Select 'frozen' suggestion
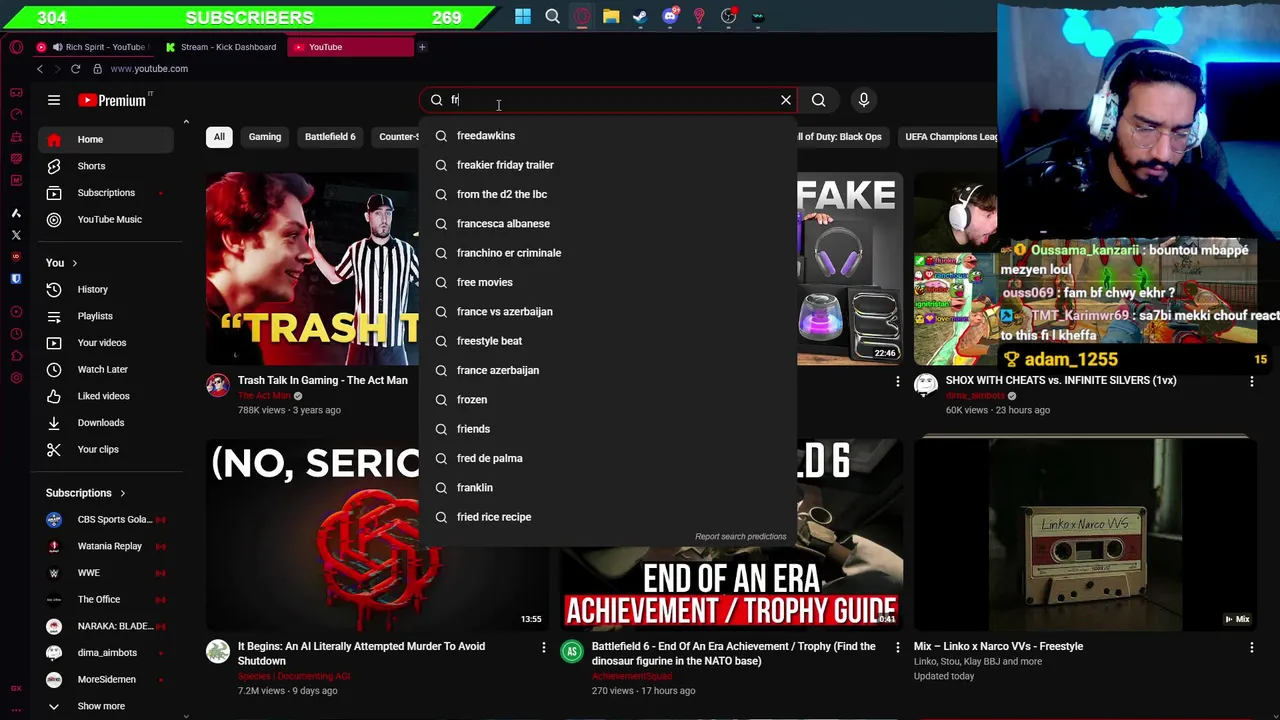 point(608,400)
